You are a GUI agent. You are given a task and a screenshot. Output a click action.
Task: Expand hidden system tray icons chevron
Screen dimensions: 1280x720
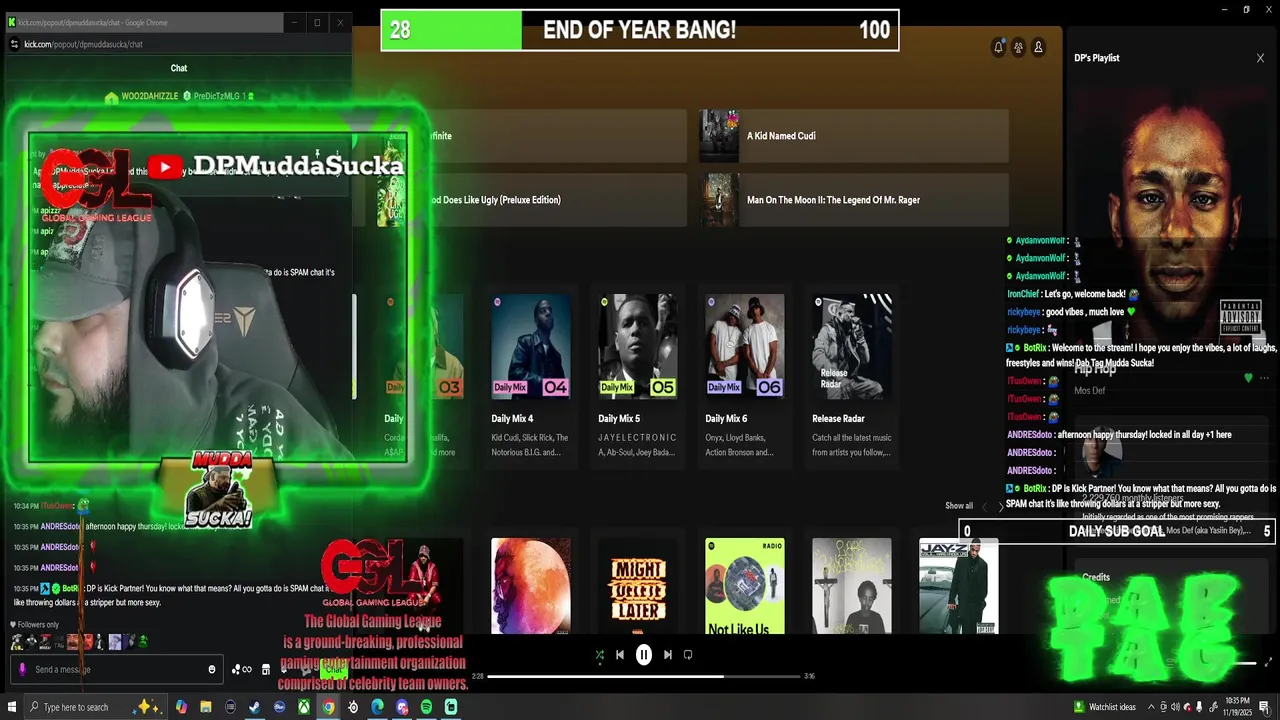coord(1151,707)
